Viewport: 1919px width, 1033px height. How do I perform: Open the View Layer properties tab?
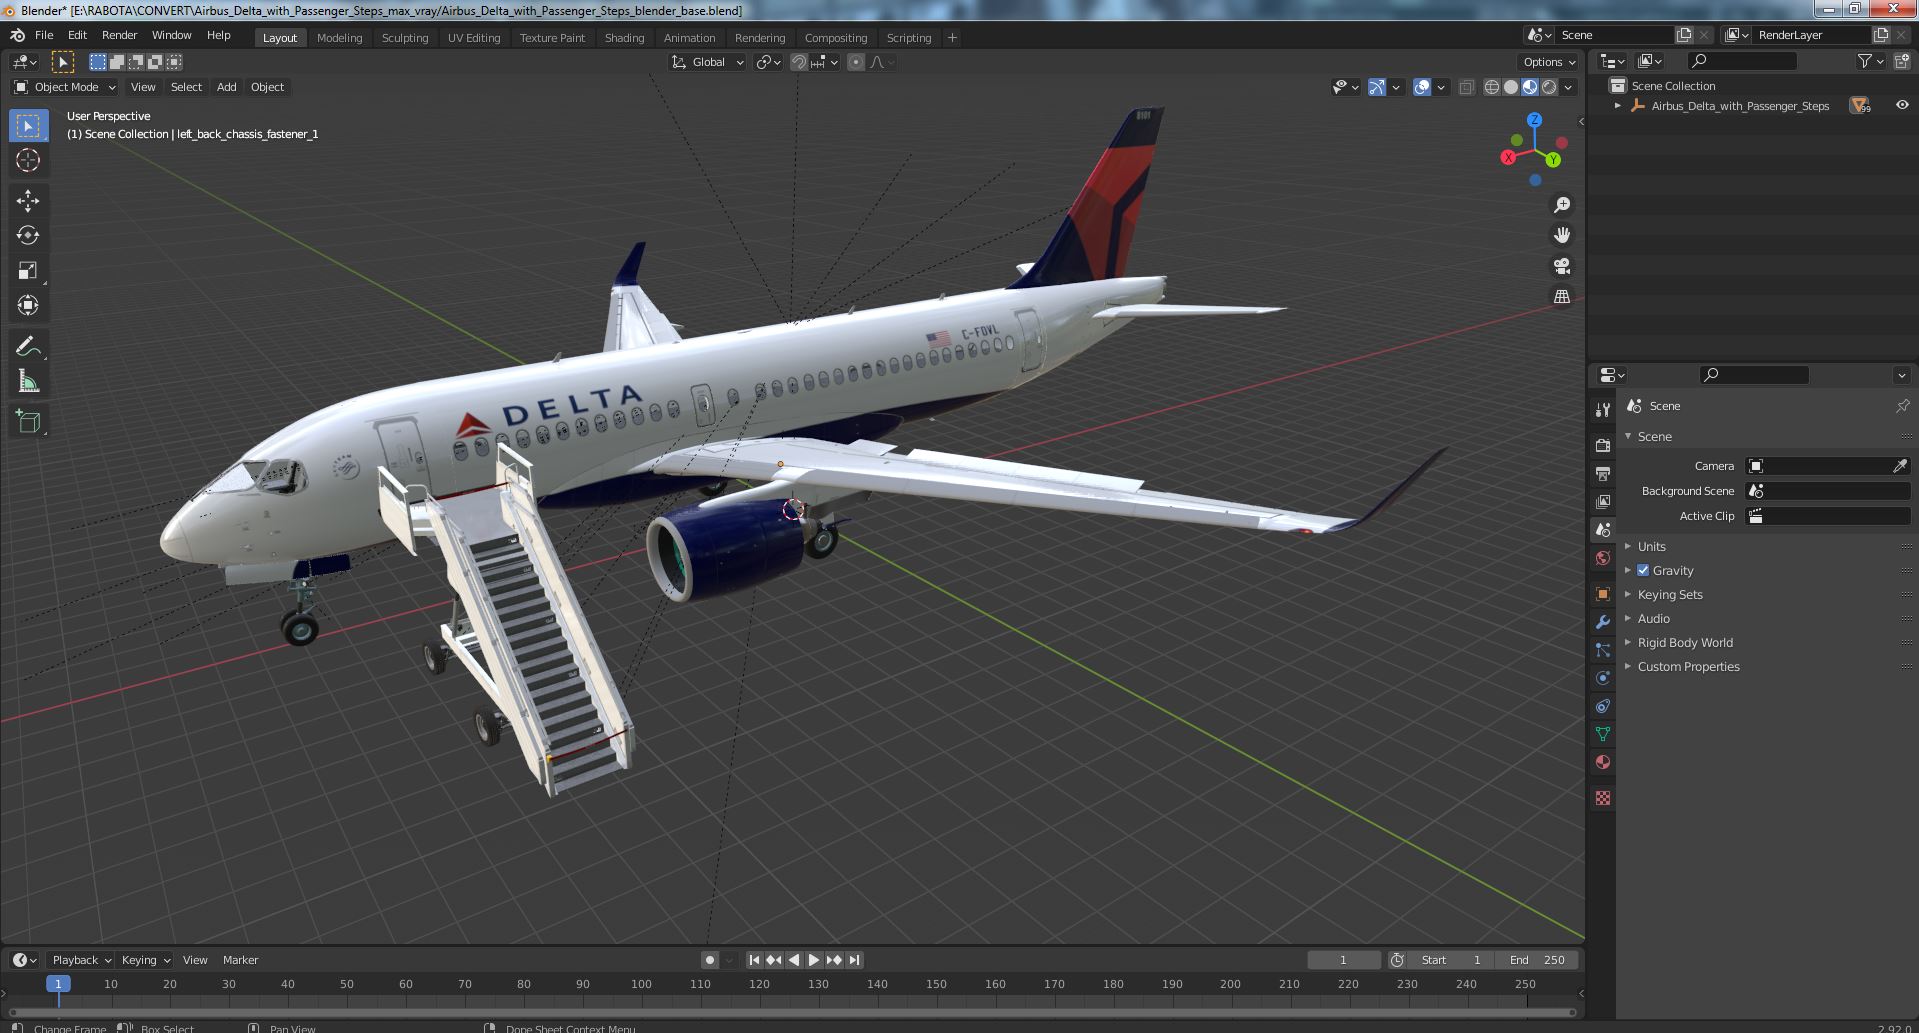click(1603, 502)
